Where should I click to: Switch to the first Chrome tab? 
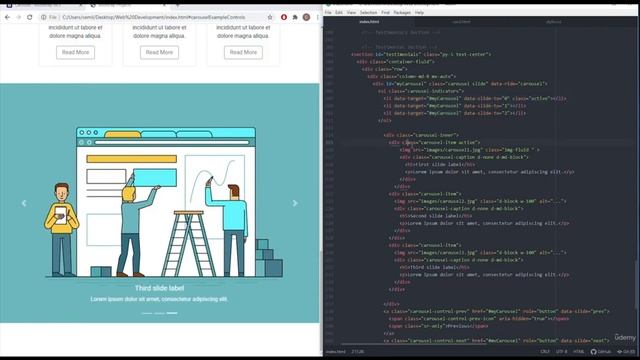(45, 6)
